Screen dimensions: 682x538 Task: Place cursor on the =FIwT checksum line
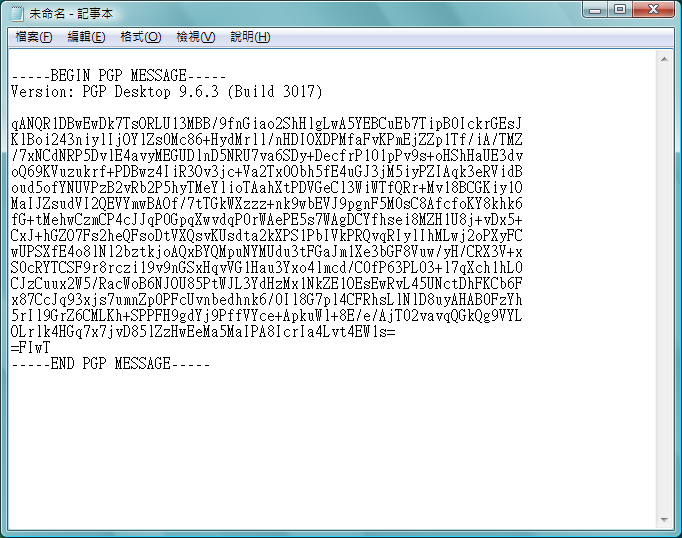click(x=30, y=348)
